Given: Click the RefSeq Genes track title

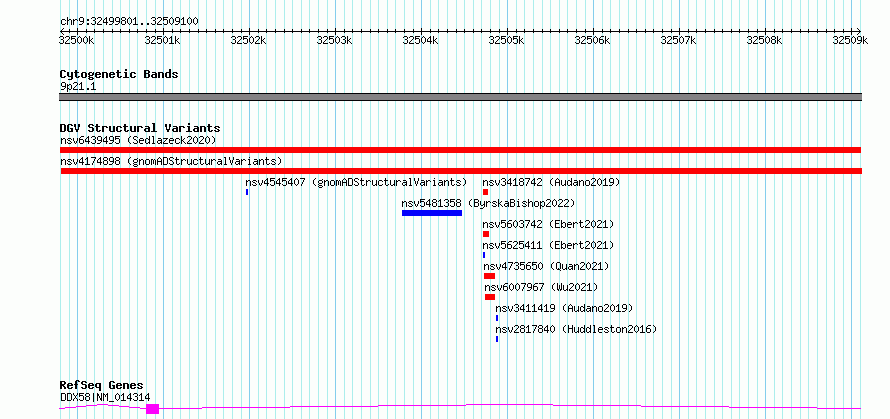Looking at the screenshot, I should pos(102,386).
